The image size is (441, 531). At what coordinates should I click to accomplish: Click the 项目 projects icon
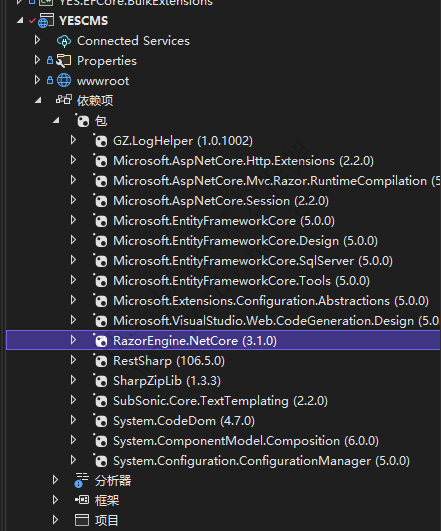click(x=82, y=520)
